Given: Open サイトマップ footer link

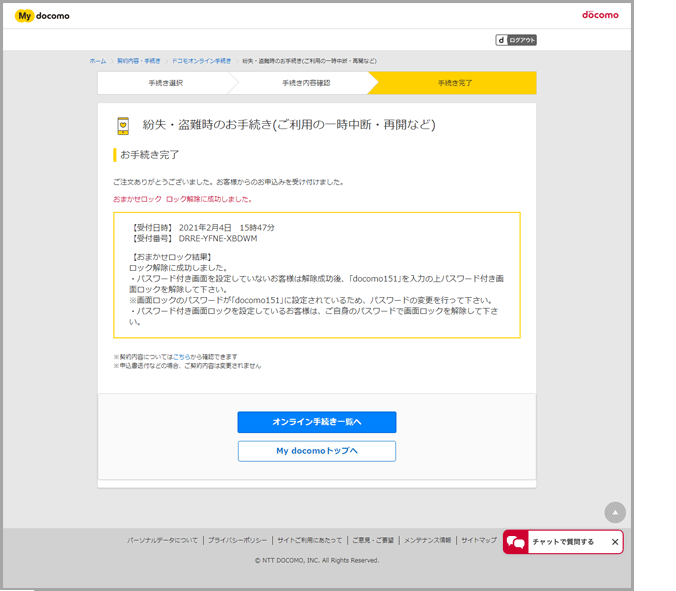Looking at the screenshot, I should 478,540.
